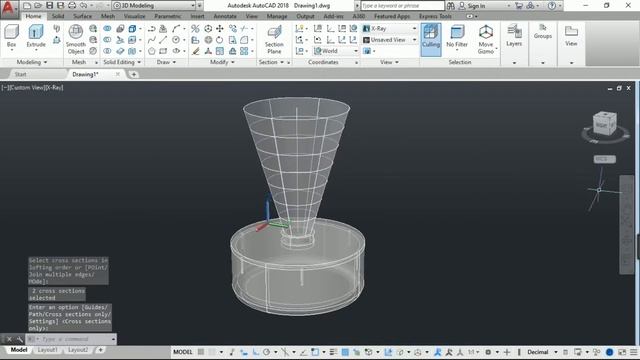Open the Layers panel
Screen dimensions: 640x360
[514, 36]
